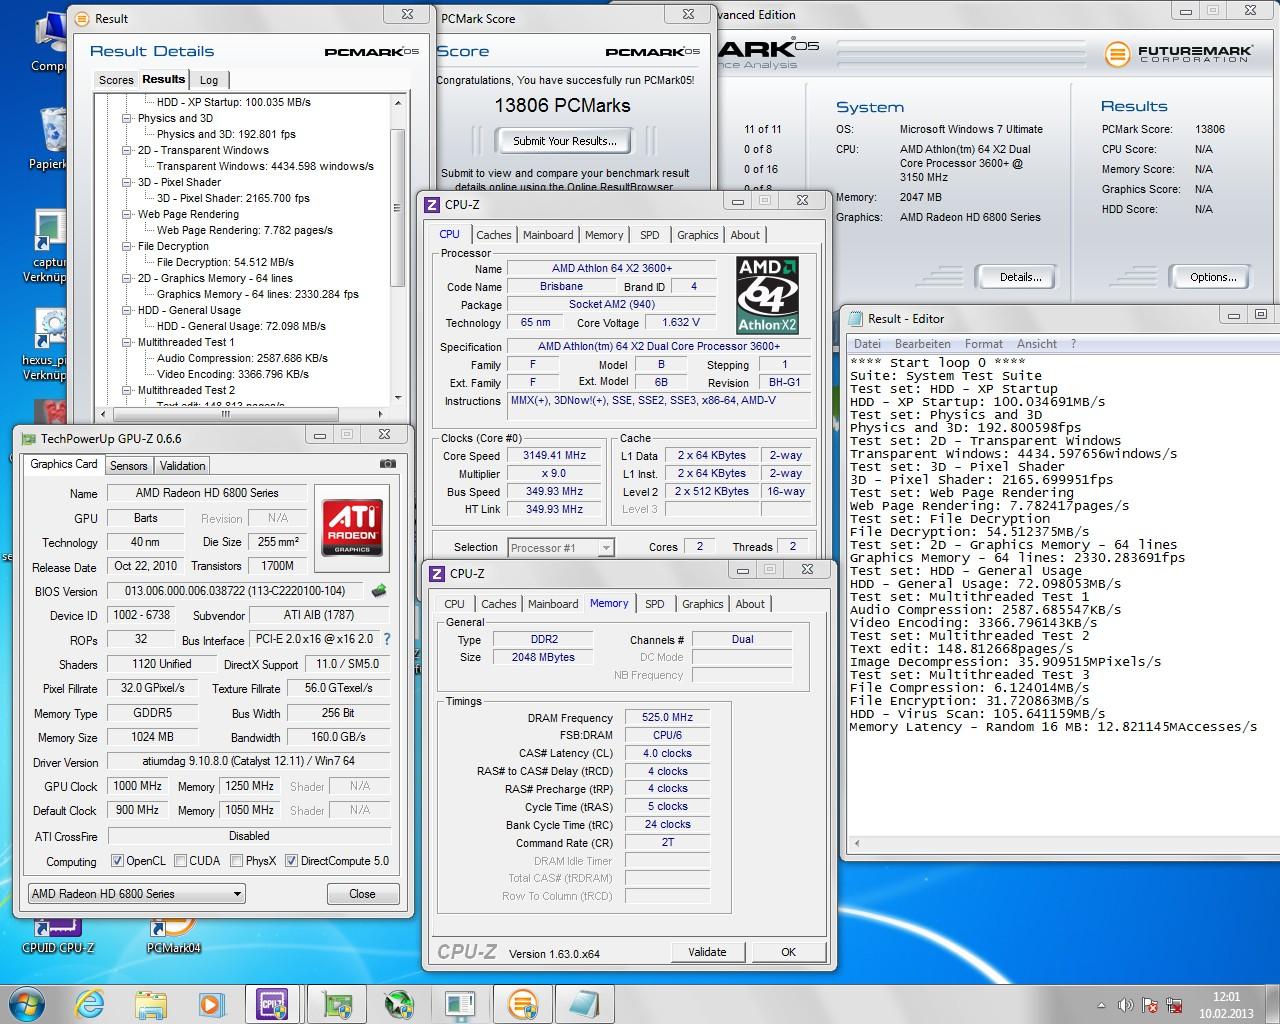Collapse the Multithreaded Test 1 node
This screenshot has width=1280, height=1024.
pos(127,342)
